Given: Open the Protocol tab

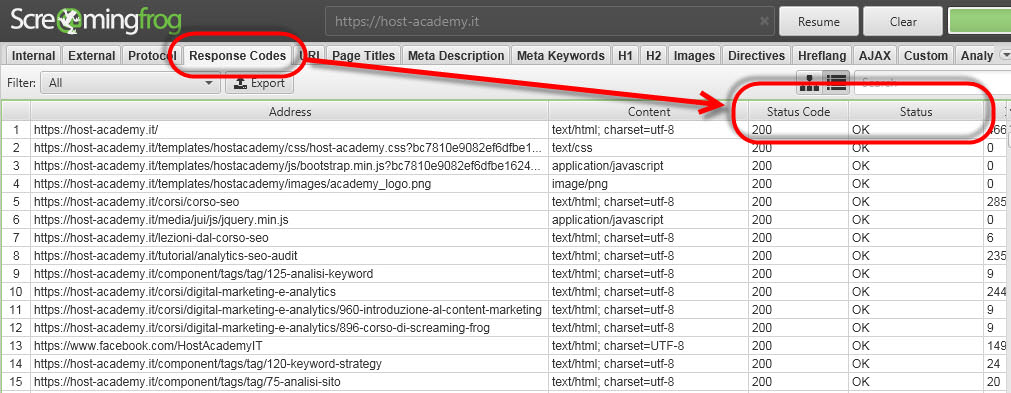Looking at the screenshot, I should tap(152, 55).
